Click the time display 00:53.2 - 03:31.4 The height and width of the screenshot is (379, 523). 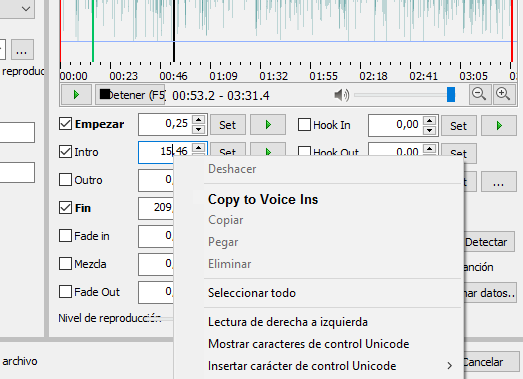(x=220, y=96)
